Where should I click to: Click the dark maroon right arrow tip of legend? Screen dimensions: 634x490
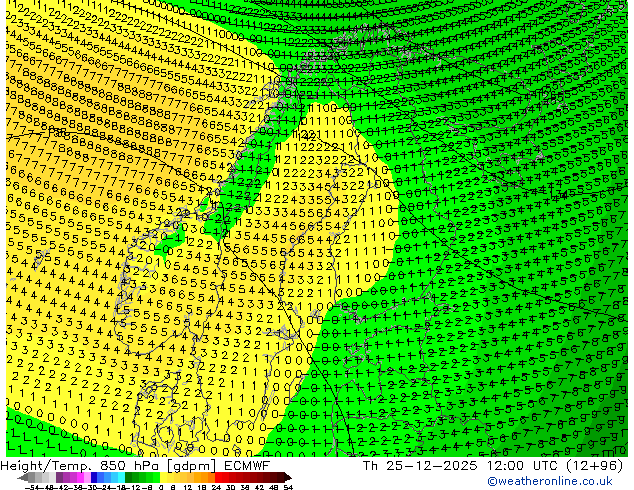pyautogui.click(x=287, y=478)
